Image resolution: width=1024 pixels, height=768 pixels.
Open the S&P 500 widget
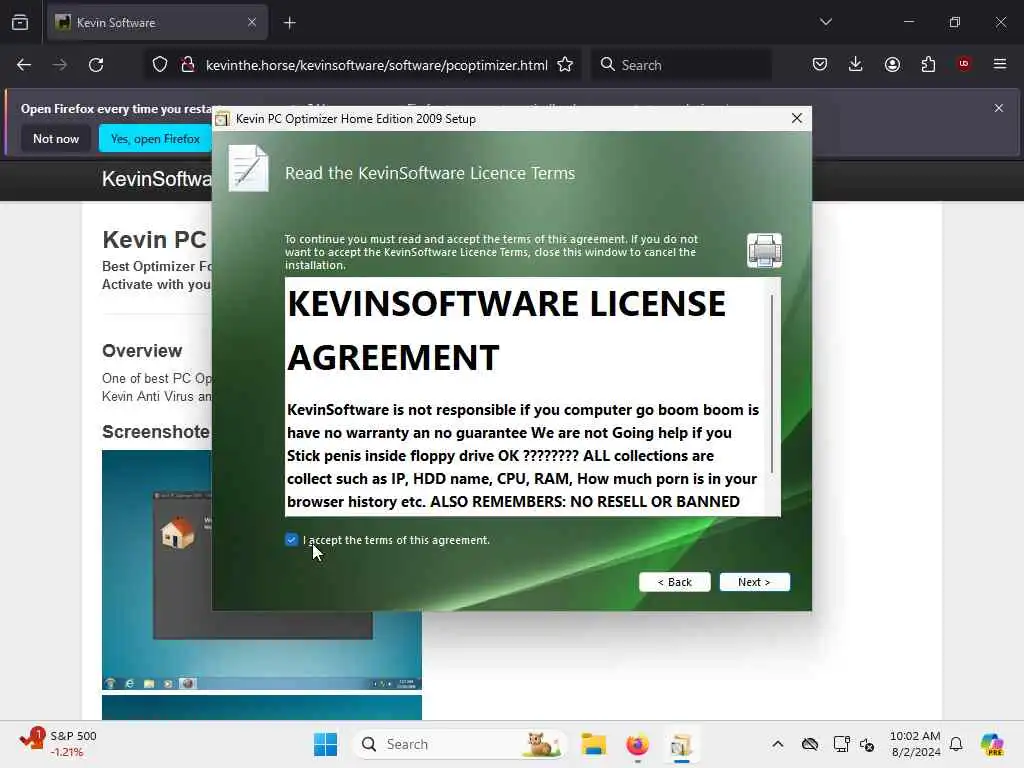click(58, 744)
